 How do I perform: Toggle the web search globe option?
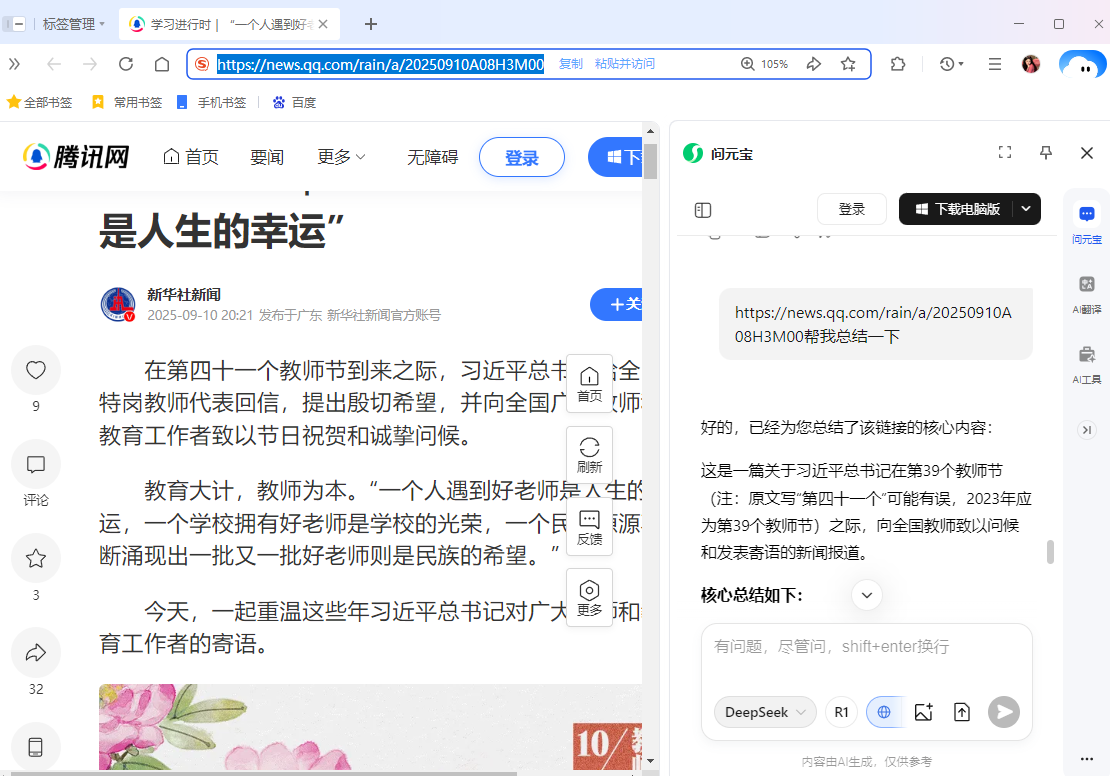point(883,712)
